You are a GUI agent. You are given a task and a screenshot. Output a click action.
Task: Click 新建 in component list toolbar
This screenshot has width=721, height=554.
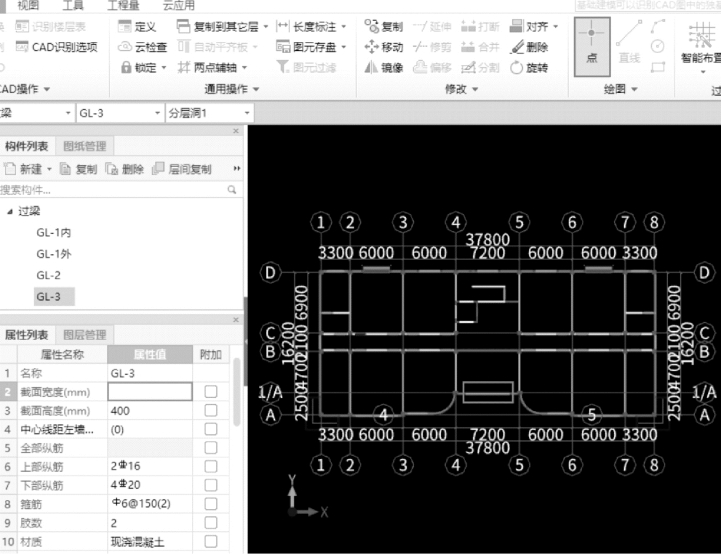coord(23,169)
